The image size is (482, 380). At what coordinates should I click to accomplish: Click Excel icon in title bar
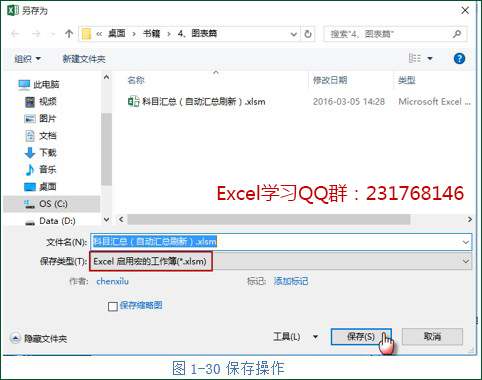13,10
